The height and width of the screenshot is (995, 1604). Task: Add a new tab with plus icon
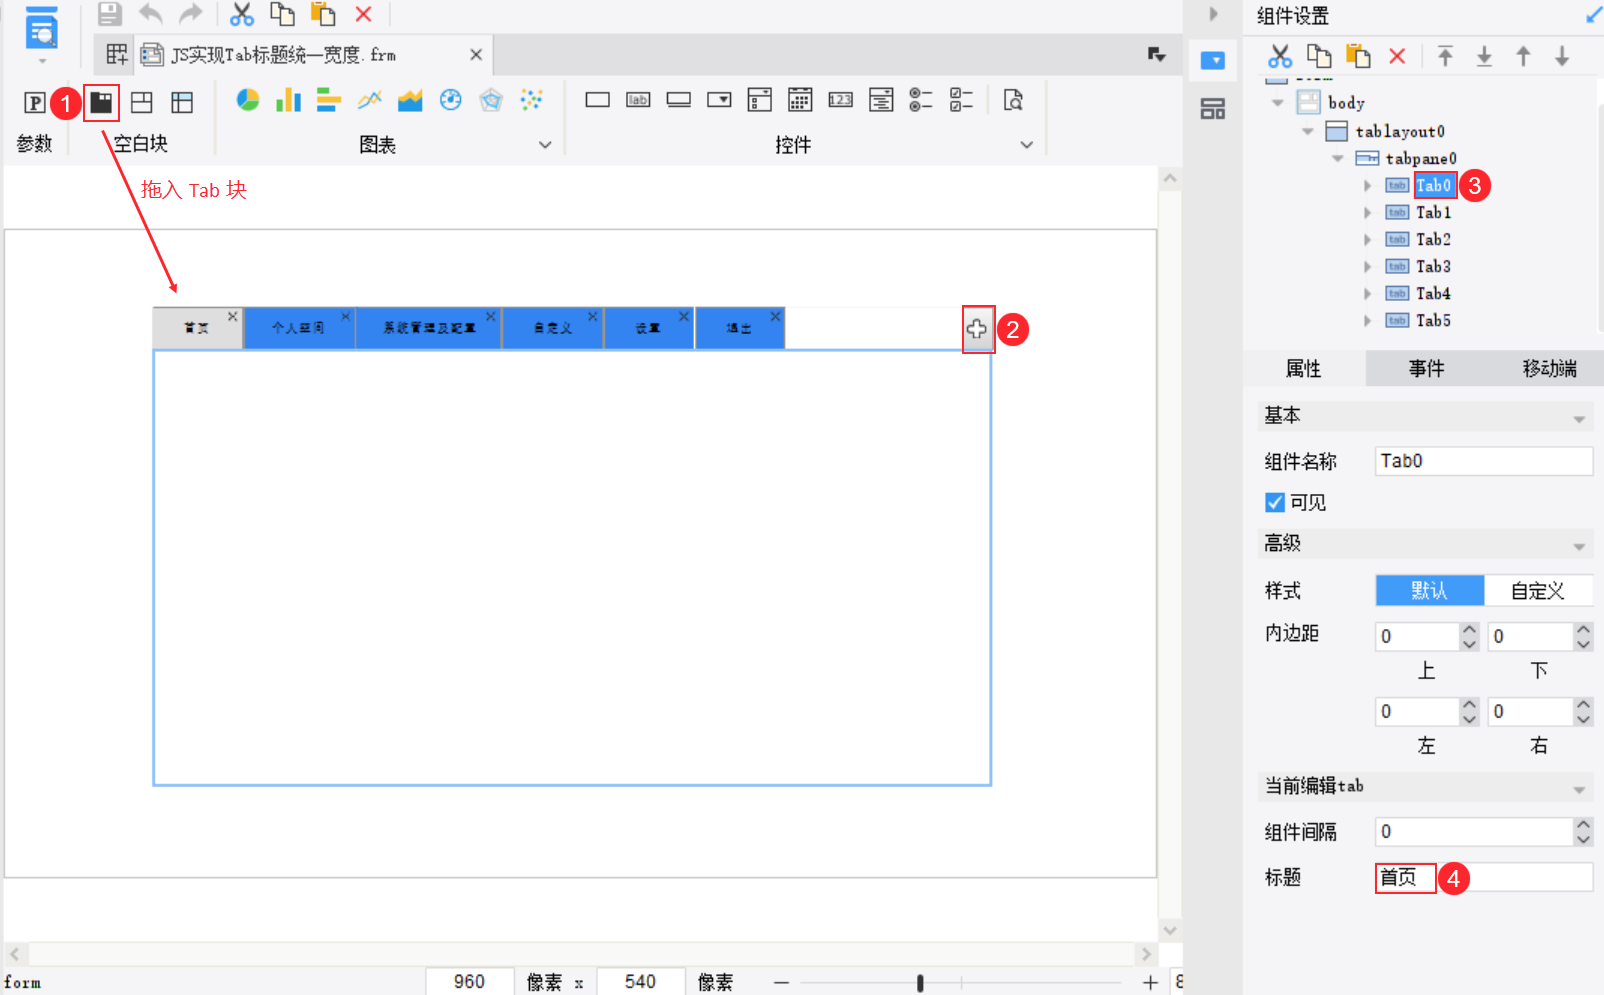(977, 329)
